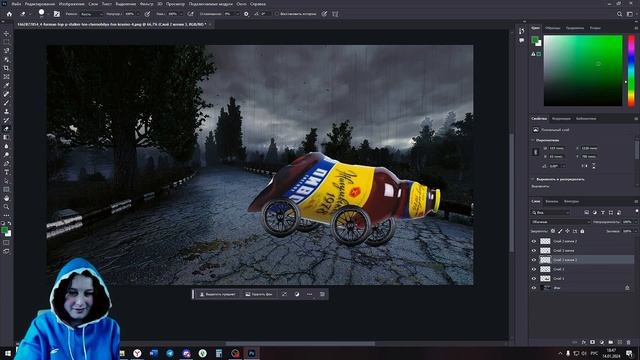
Task: Select the Brush tool in left toolbar
Action: pos(7,103)
